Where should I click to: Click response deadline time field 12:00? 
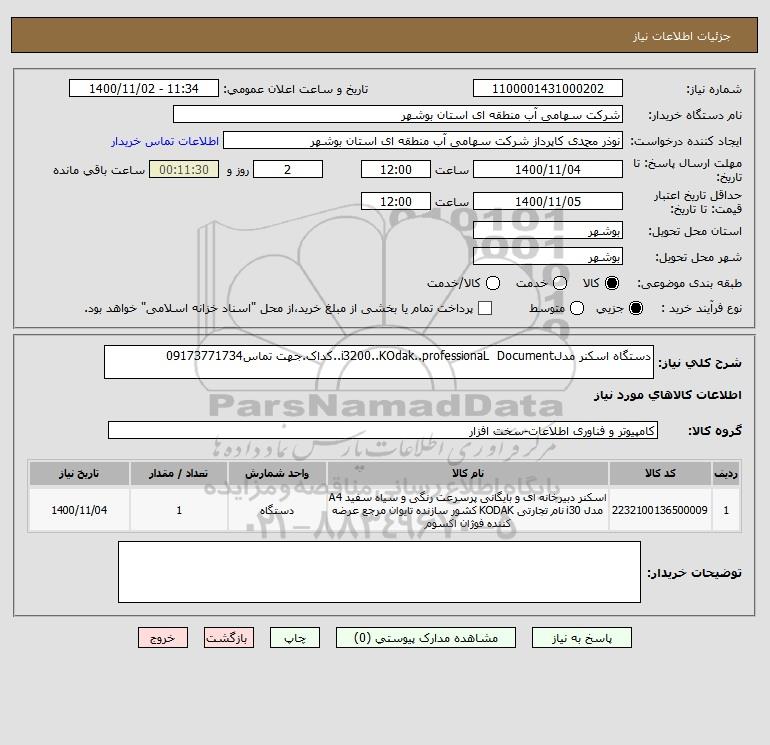pyautogui.click(x=396, y=169)
